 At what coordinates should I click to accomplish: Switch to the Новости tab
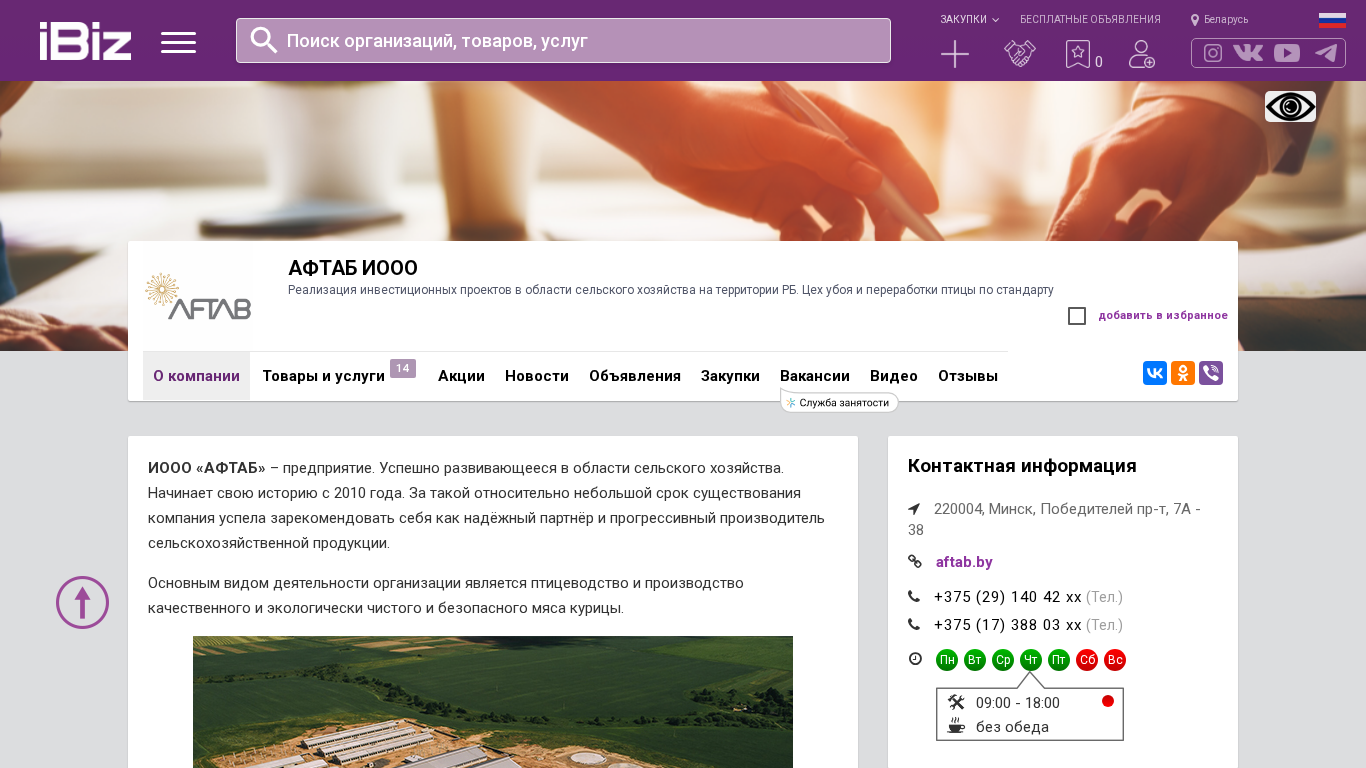click(x=537, y=376)
